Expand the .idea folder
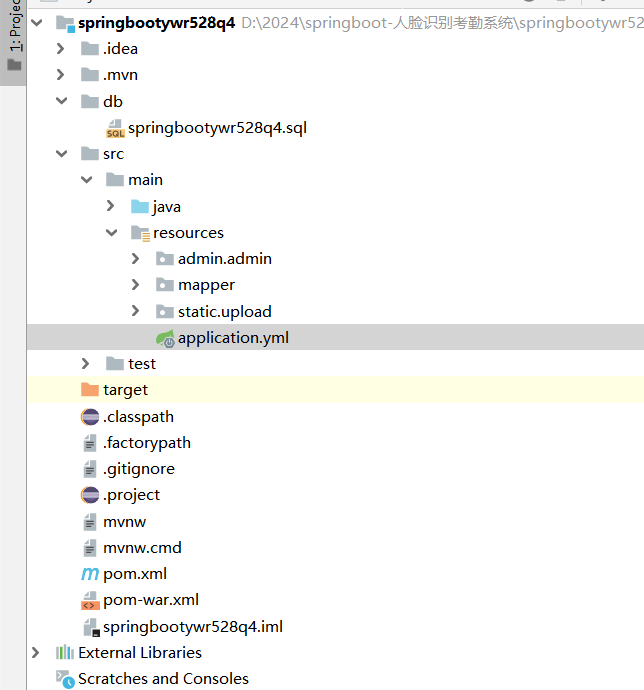The image size is (644, 690). 61,49
